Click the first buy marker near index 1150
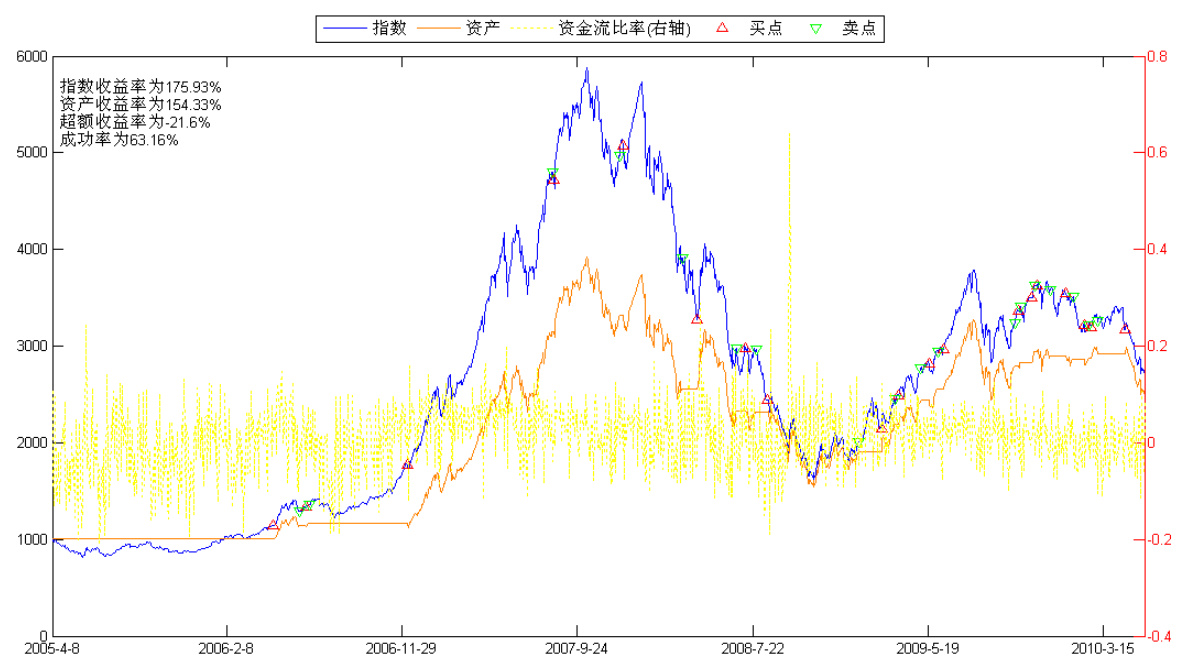1188x663 pixels. [274, 525]
